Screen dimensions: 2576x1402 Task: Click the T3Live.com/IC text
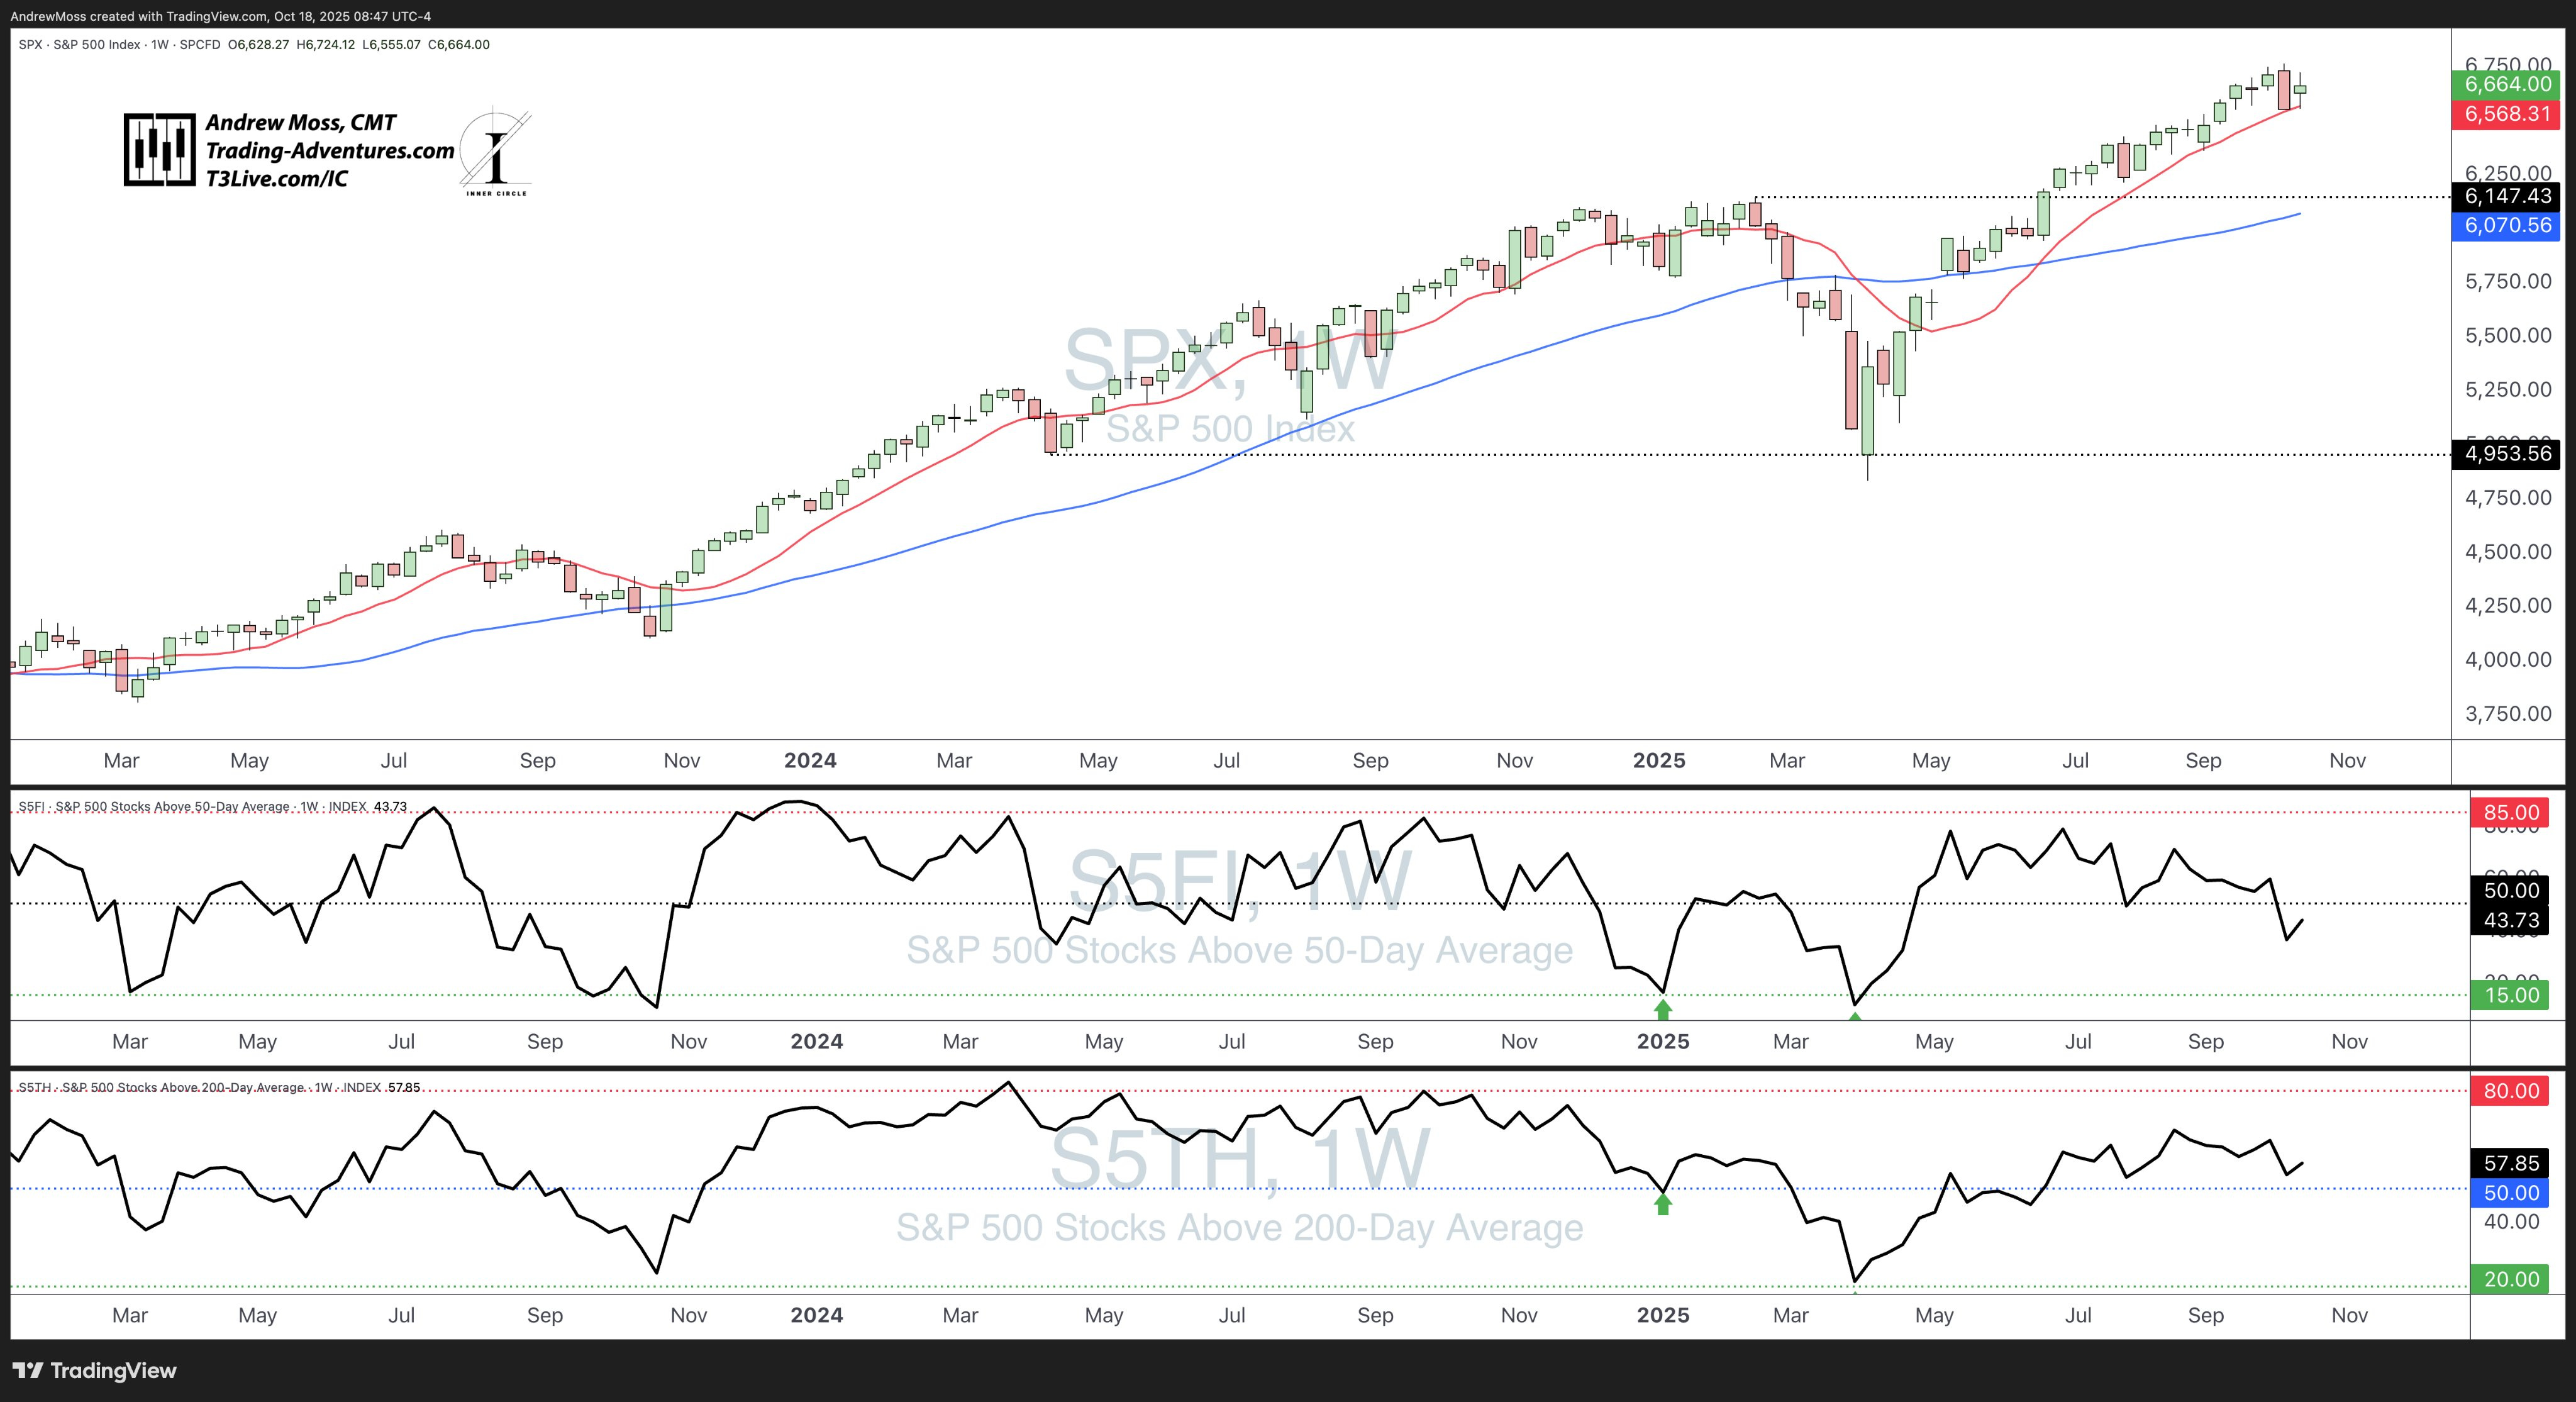point(276,179)
